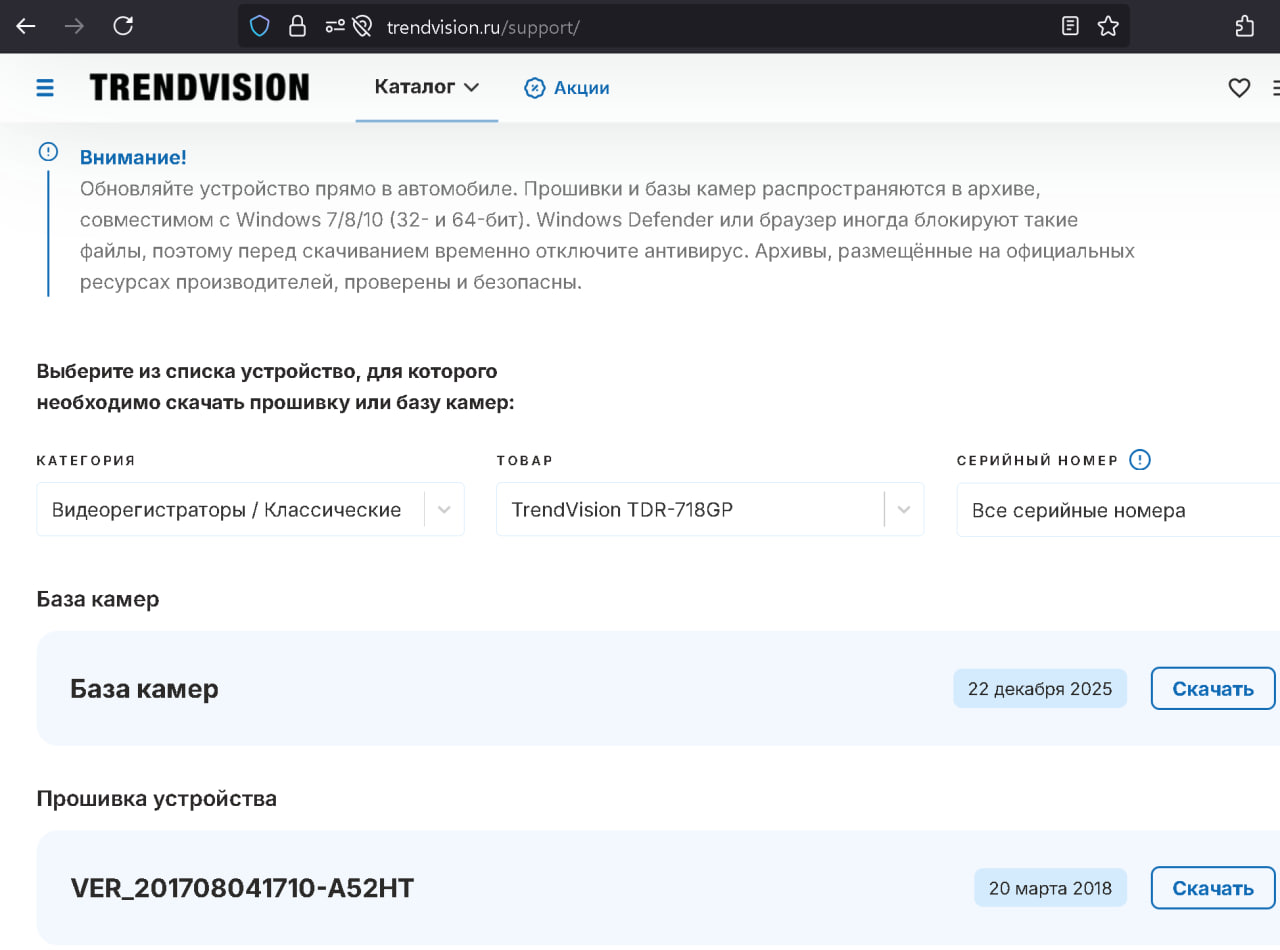The width and height of the screenshot is (1280, 950).
Task: Expand the Каталог menu
Action: 426,87
